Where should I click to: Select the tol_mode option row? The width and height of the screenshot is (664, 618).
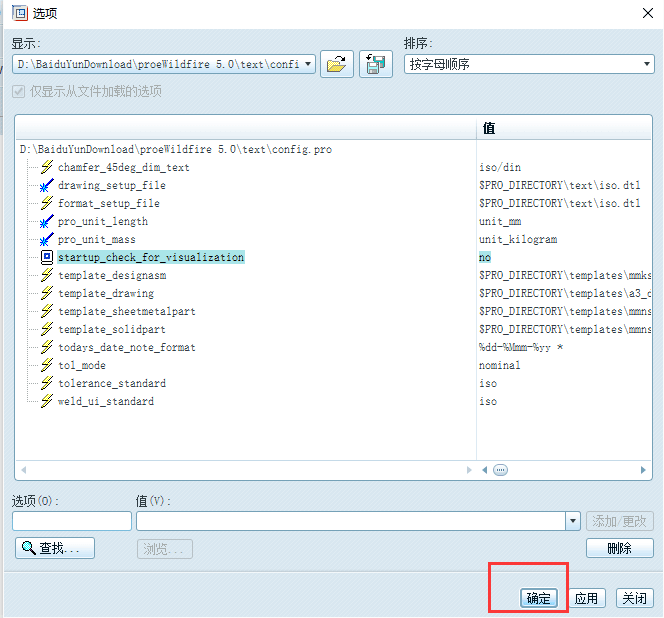coord(82,366)
